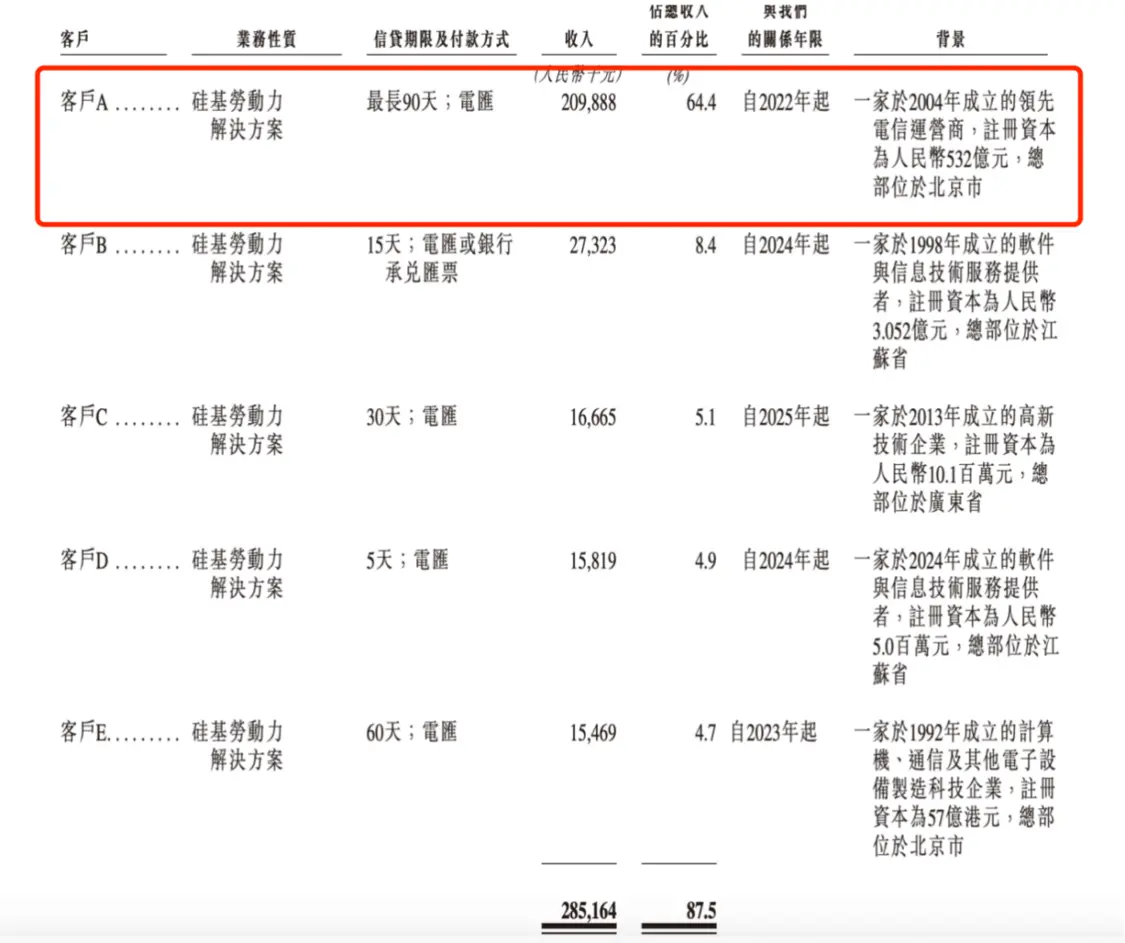Select the 客戶E row label
This screenshot has height=943, width=1125.
click(80, 731)
